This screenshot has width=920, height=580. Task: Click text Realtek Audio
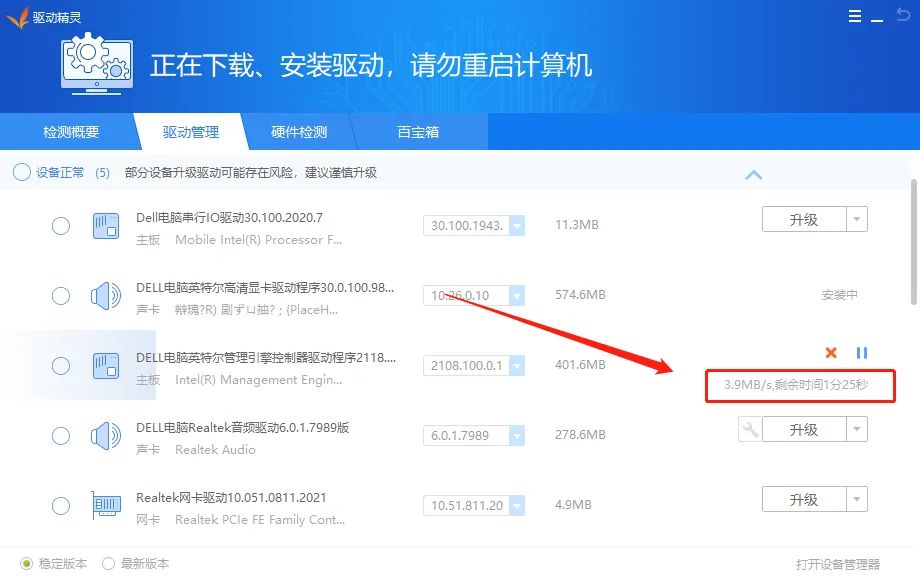215,450
